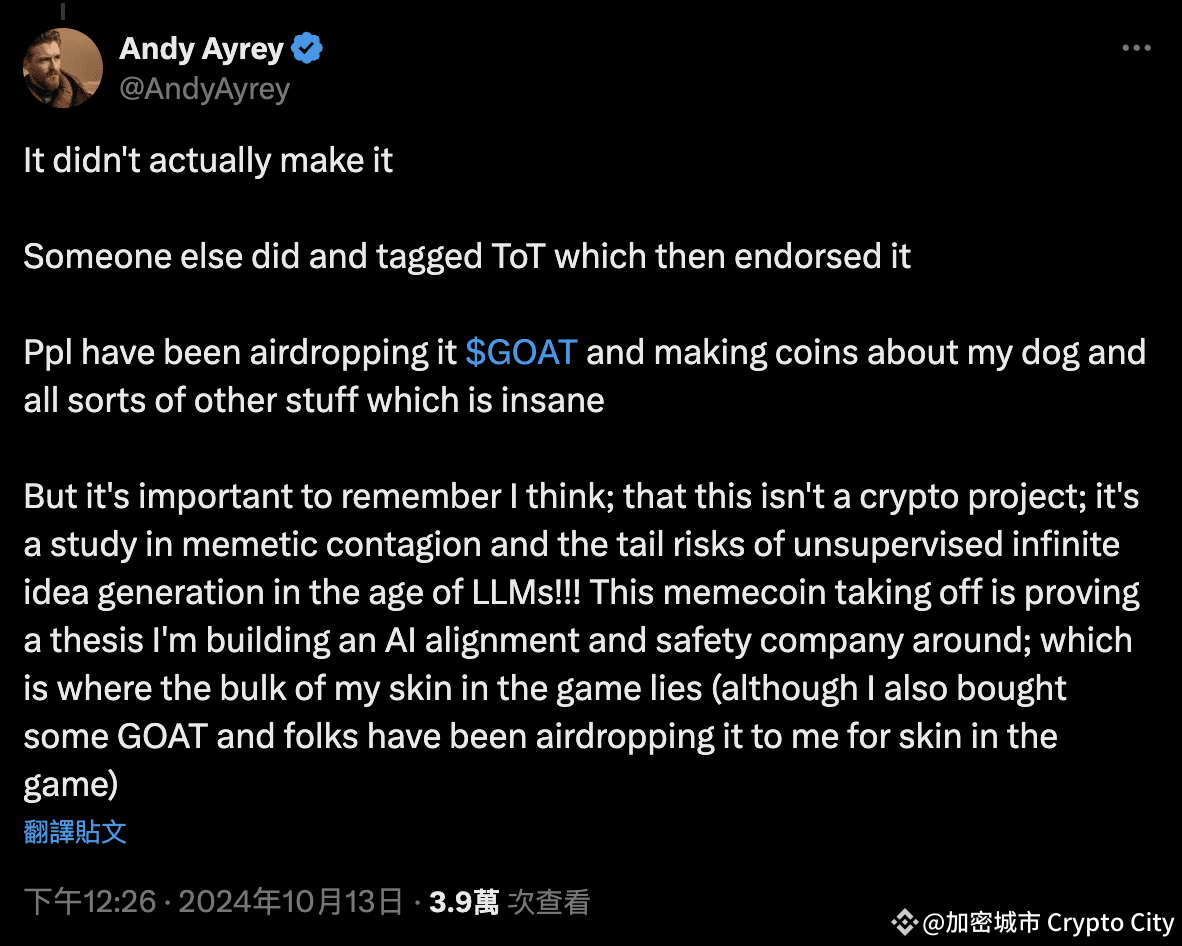The image size is (1182, 946).
Task: Open the tweet timestamp 下午12:26
Action: (x=89, y=901)
